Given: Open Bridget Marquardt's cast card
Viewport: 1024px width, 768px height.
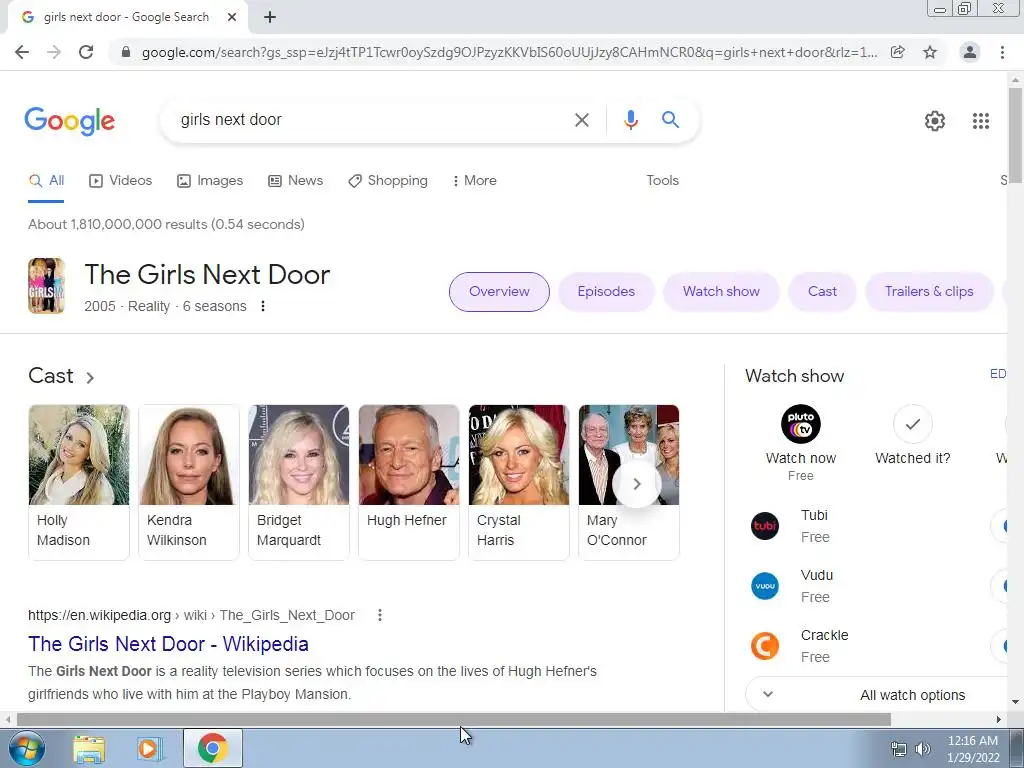Looking at the screenshot, I should click(x=298, y=483).
